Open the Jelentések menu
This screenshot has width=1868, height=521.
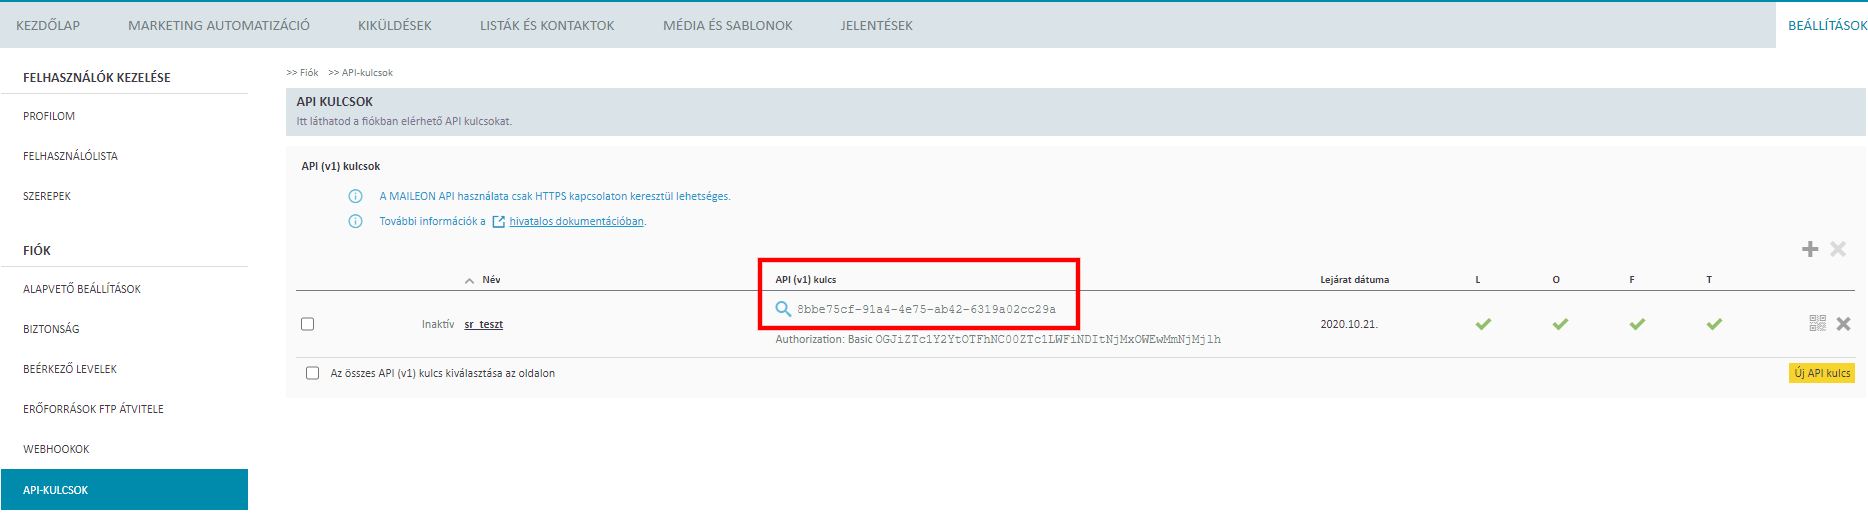[877, 25]
